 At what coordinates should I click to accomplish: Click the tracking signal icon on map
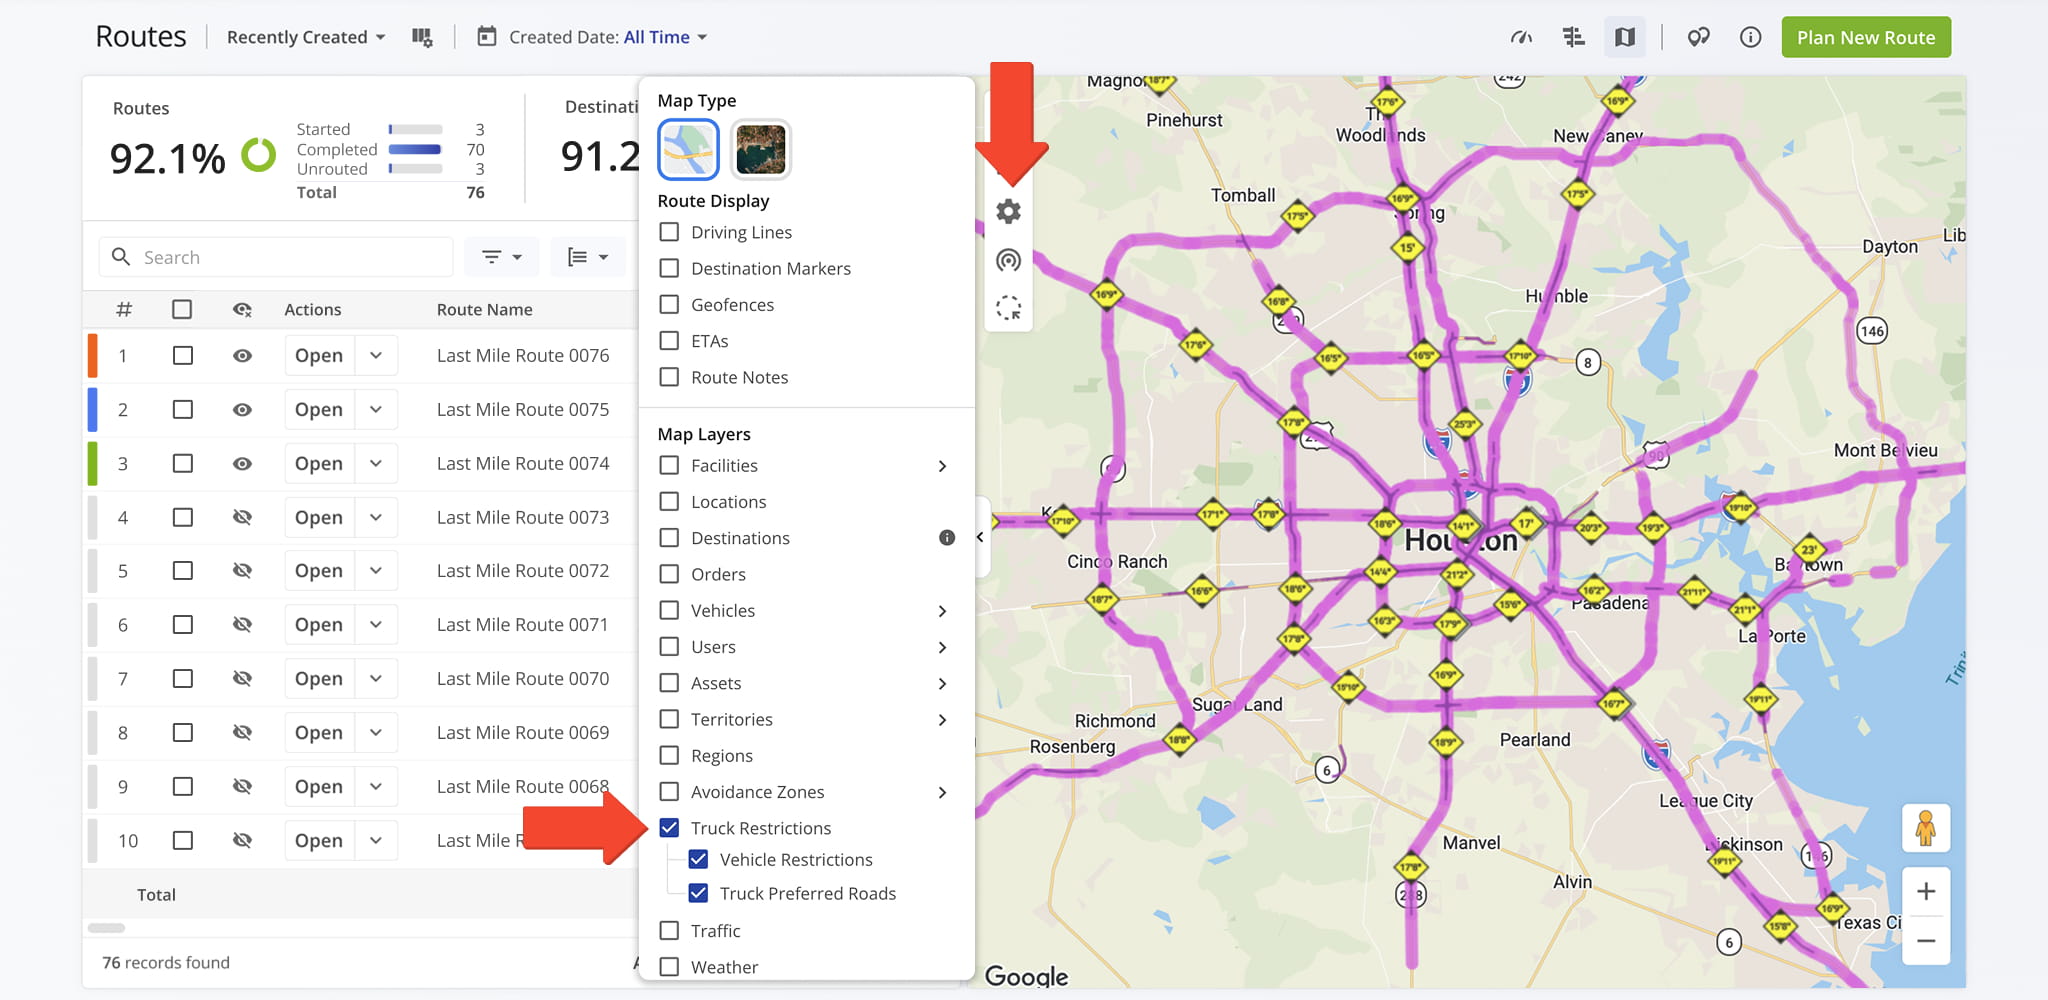click(x=1008, y=260)
